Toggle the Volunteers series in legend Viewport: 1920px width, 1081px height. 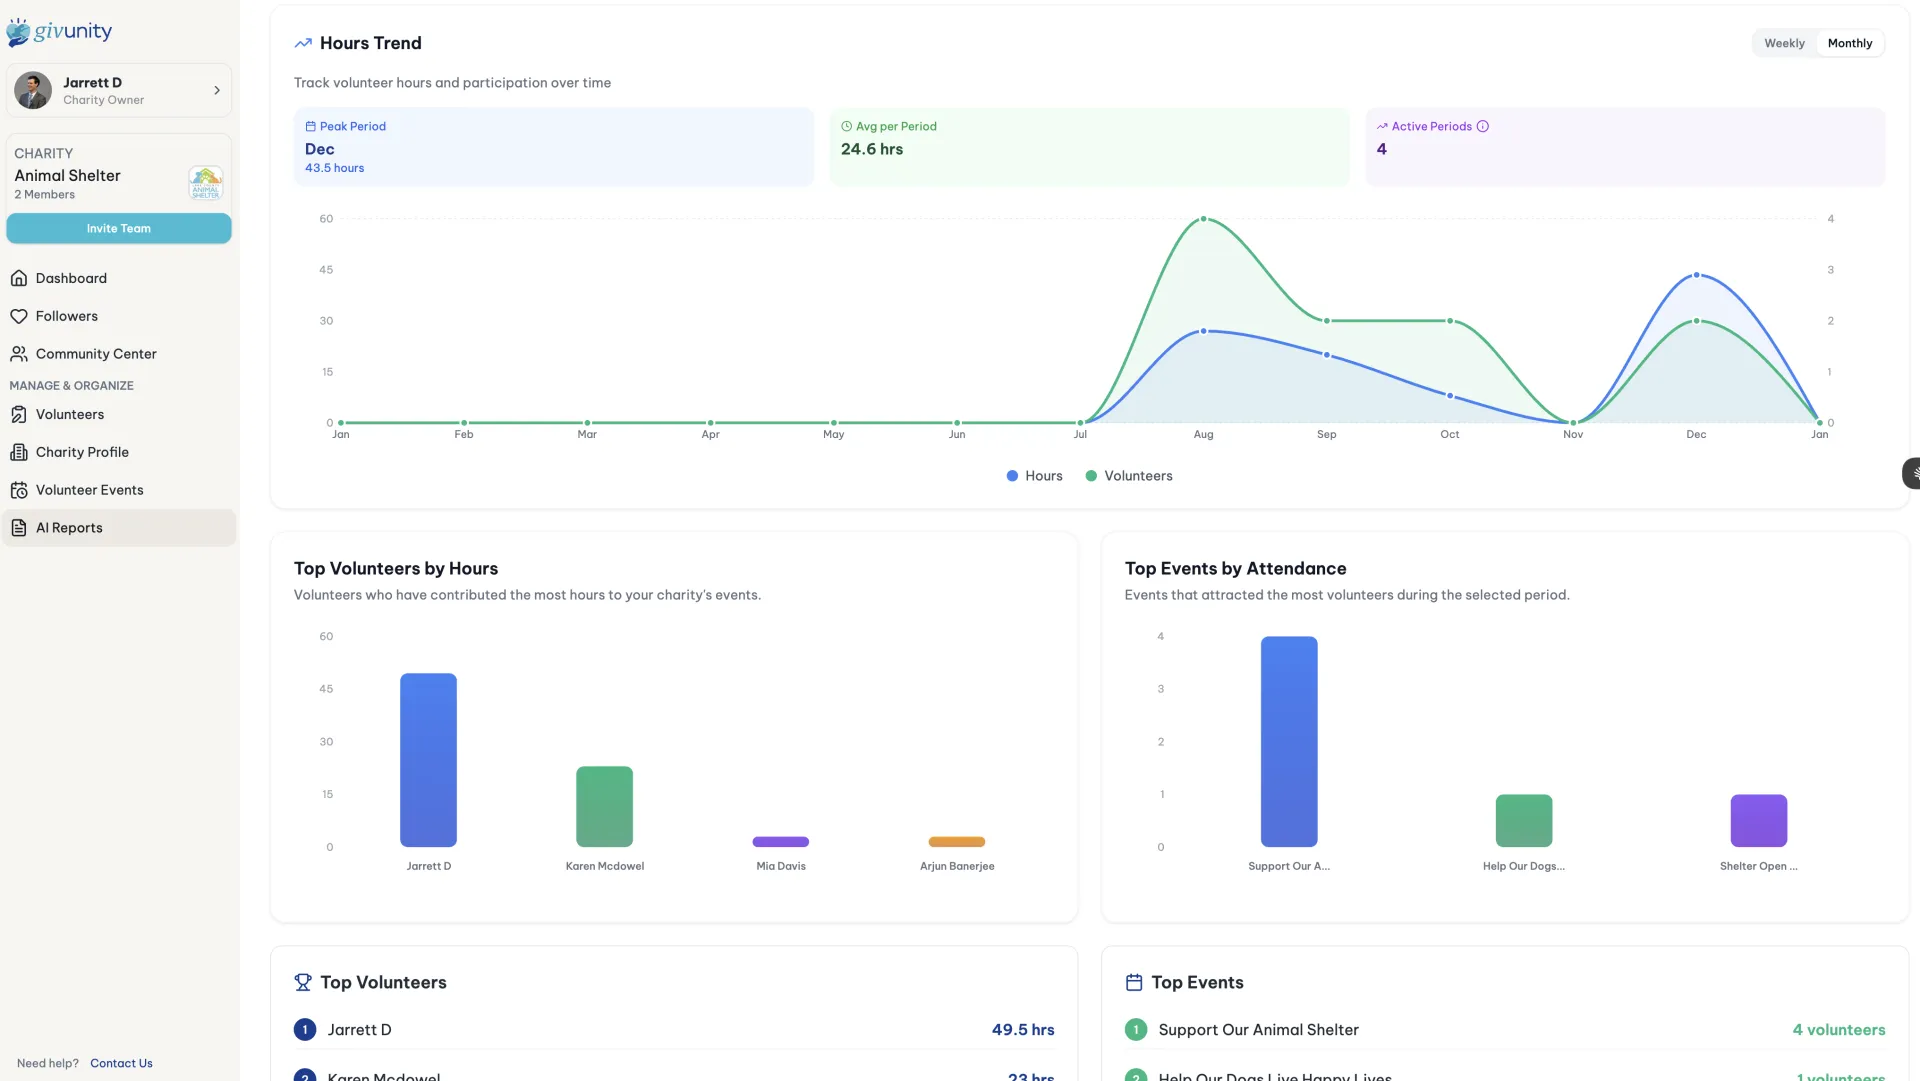pos(1129,476)
